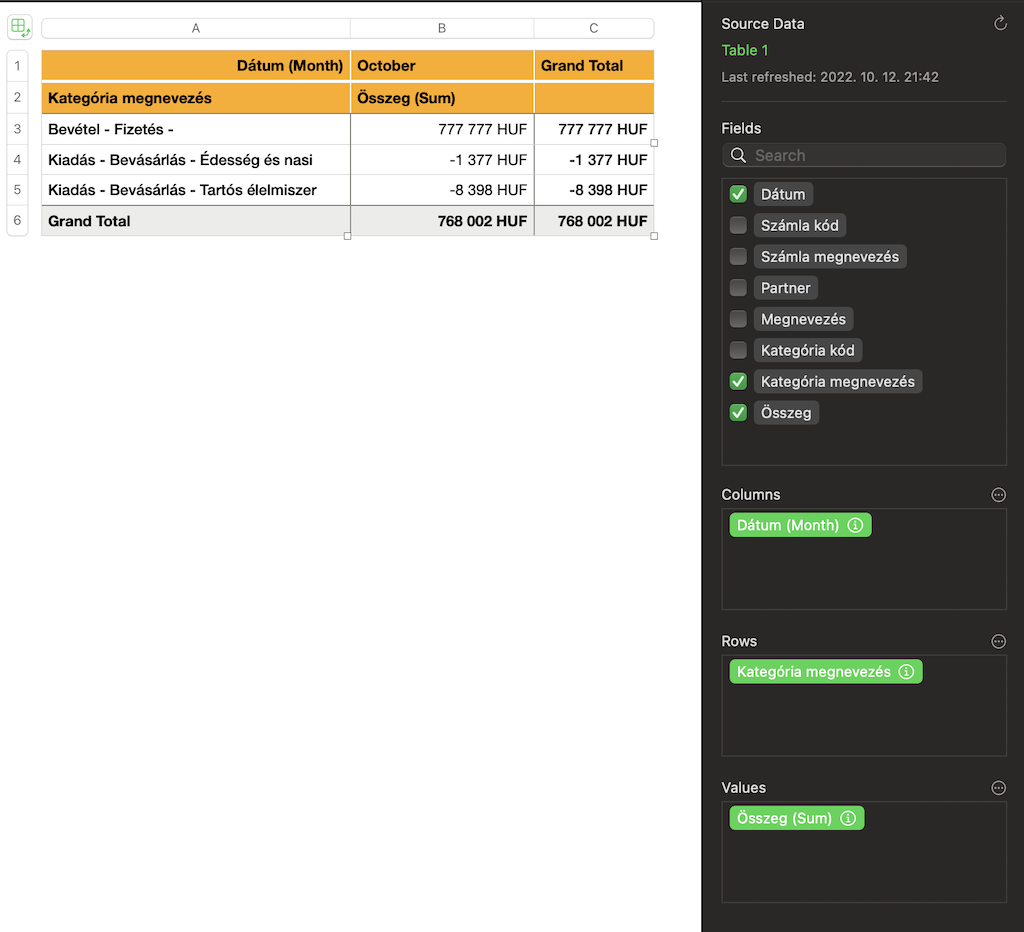Select the Grand Total 768 002 HUF cell in column C
The height and width of the screenshot is (932, 1024).
coord(594,221)
